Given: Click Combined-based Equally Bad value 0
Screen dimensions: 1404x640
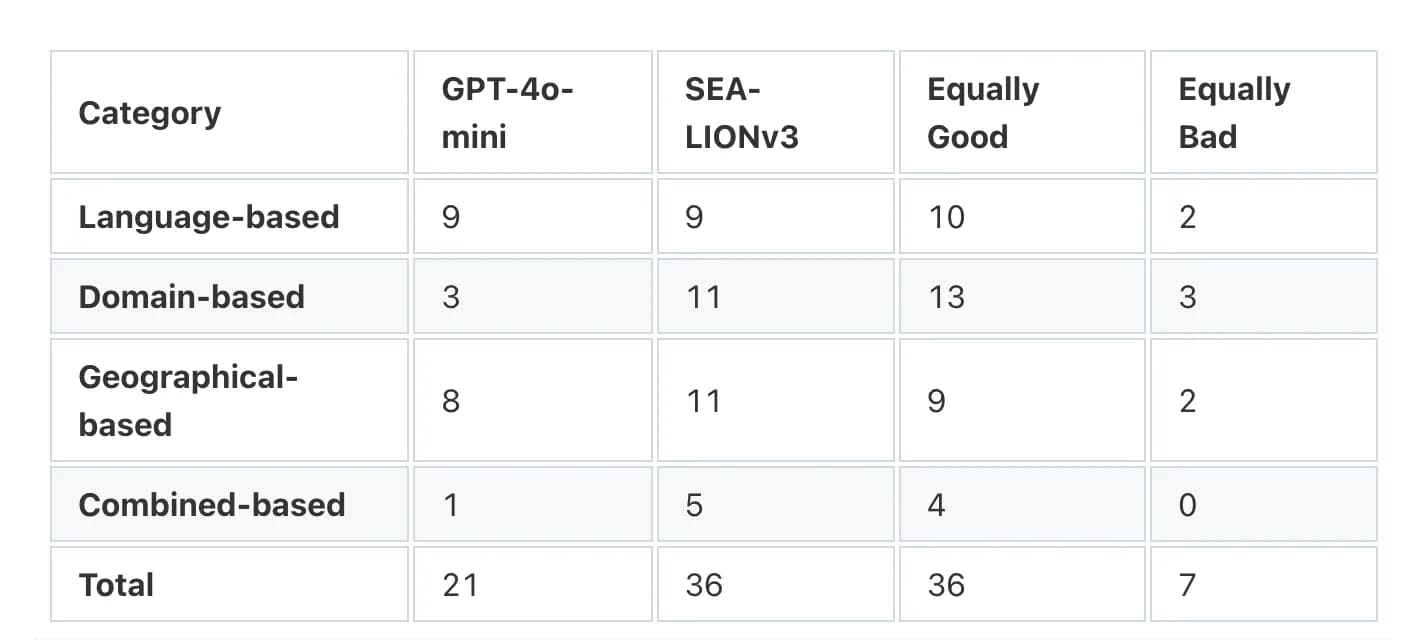Looking at the screenshot, I should pyautogui.click(x=1188, y=505).
